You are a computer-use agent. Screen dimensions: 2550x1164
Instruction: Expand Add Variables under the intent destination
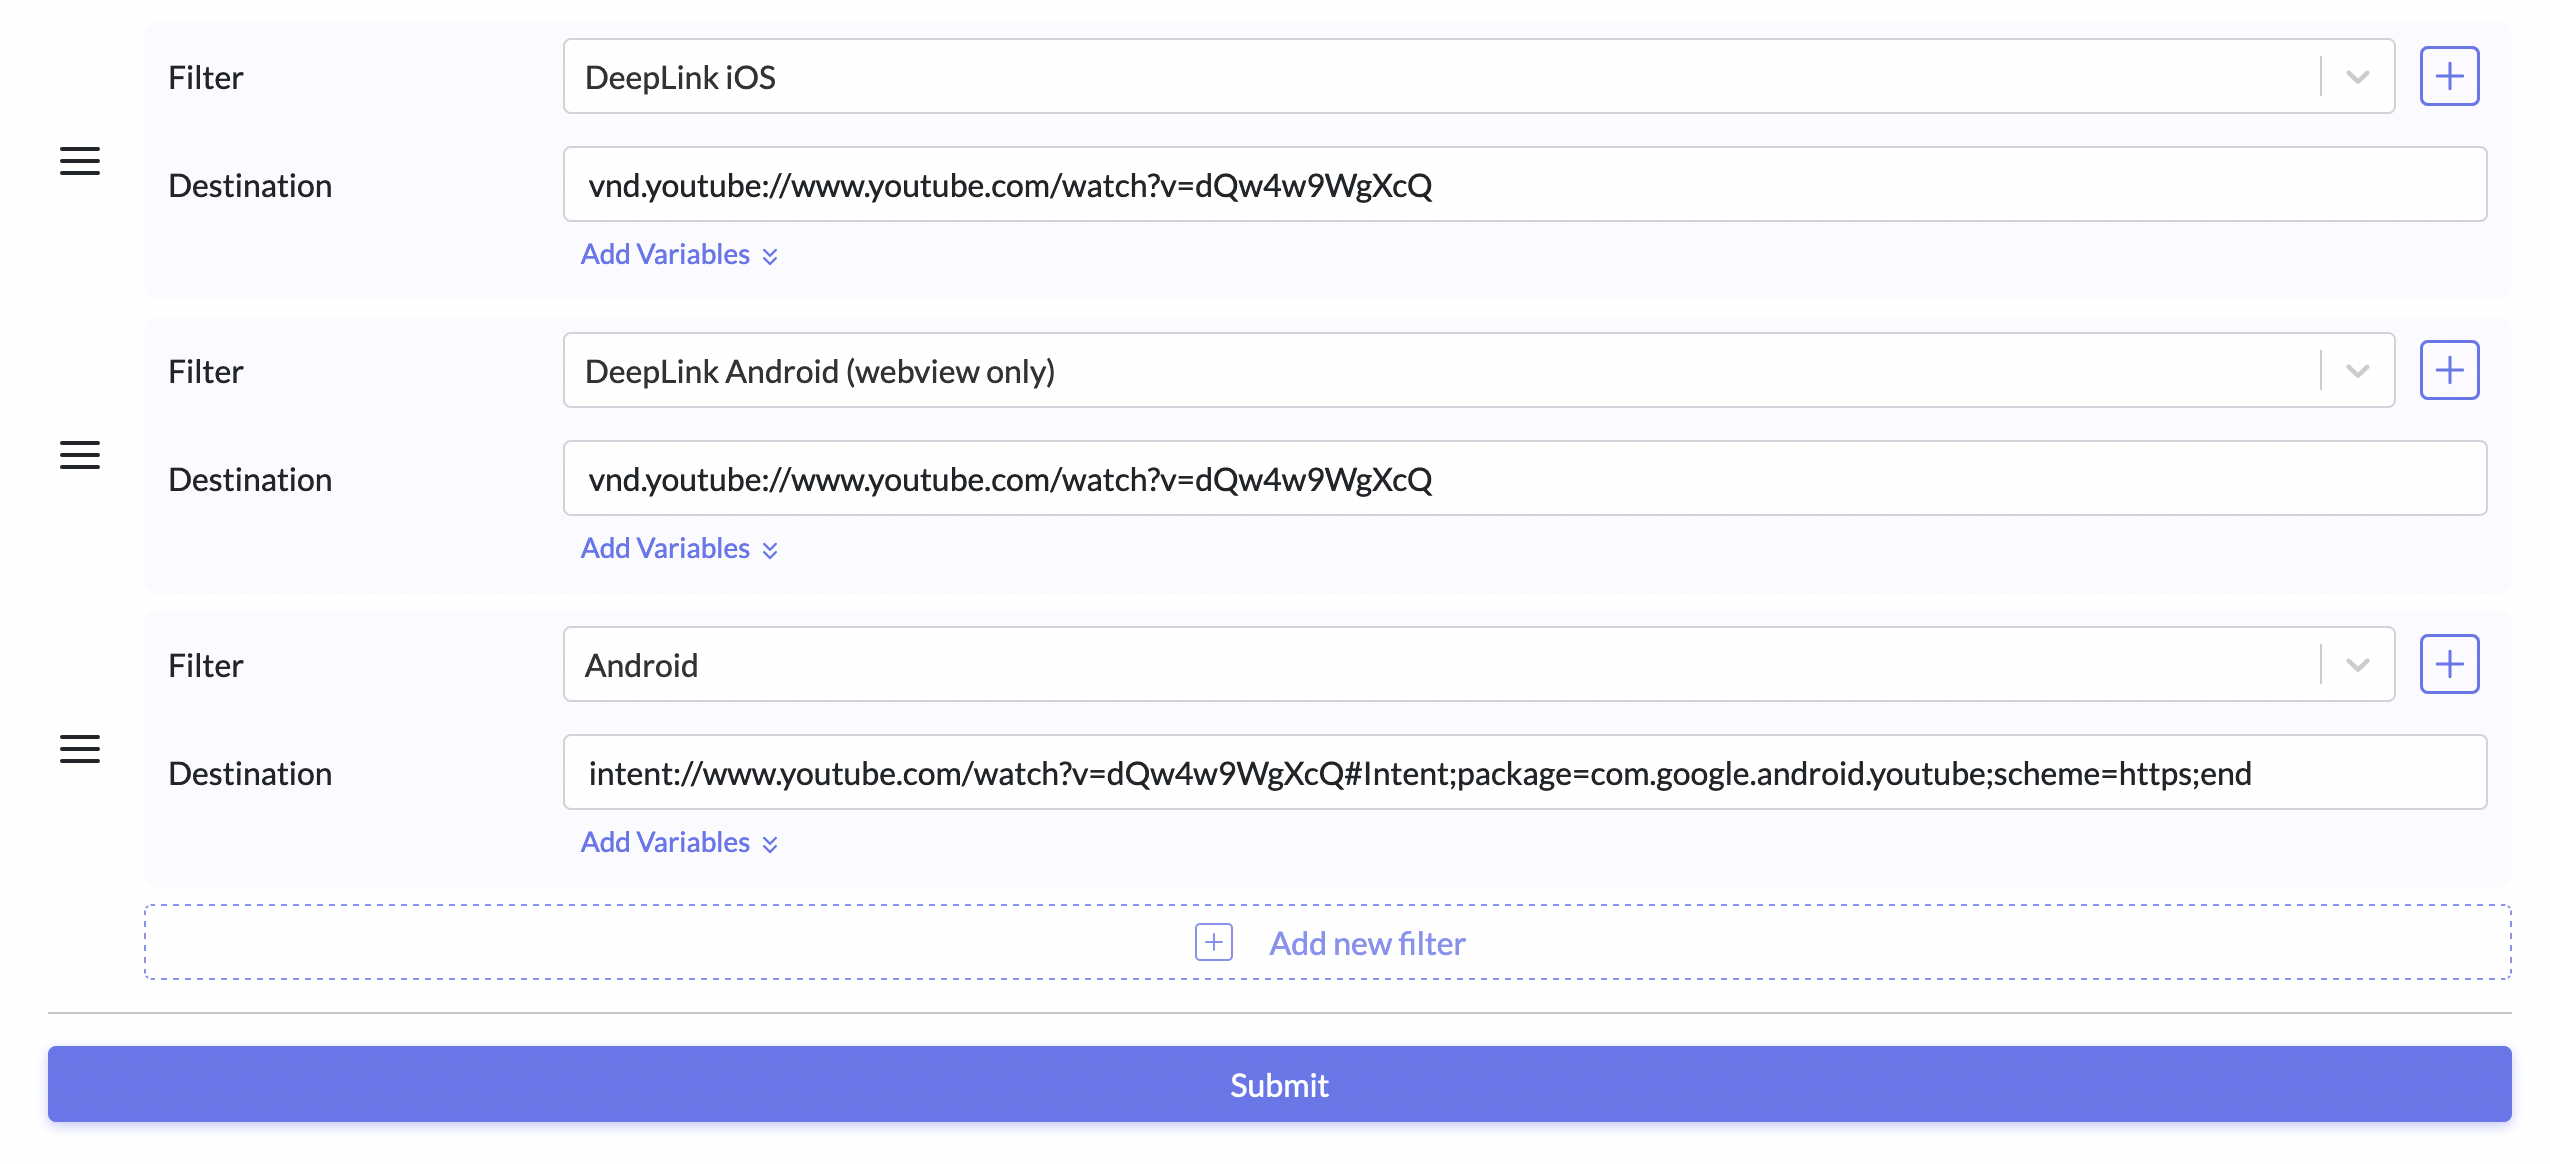tap(679, 842)
